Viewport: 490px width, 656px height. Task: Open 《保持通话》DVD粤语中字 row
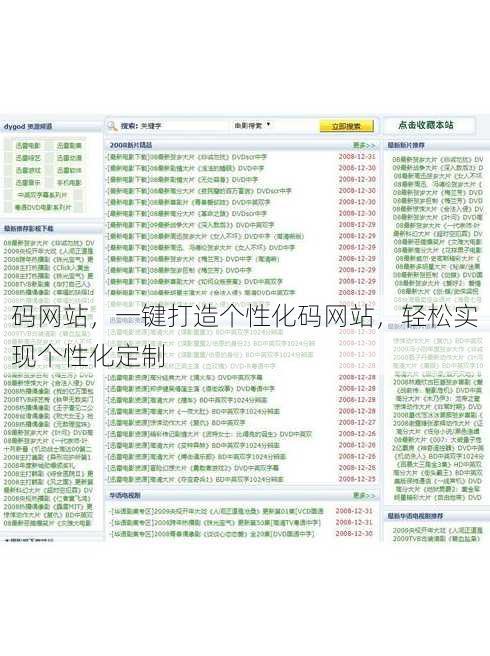(191, 389)
